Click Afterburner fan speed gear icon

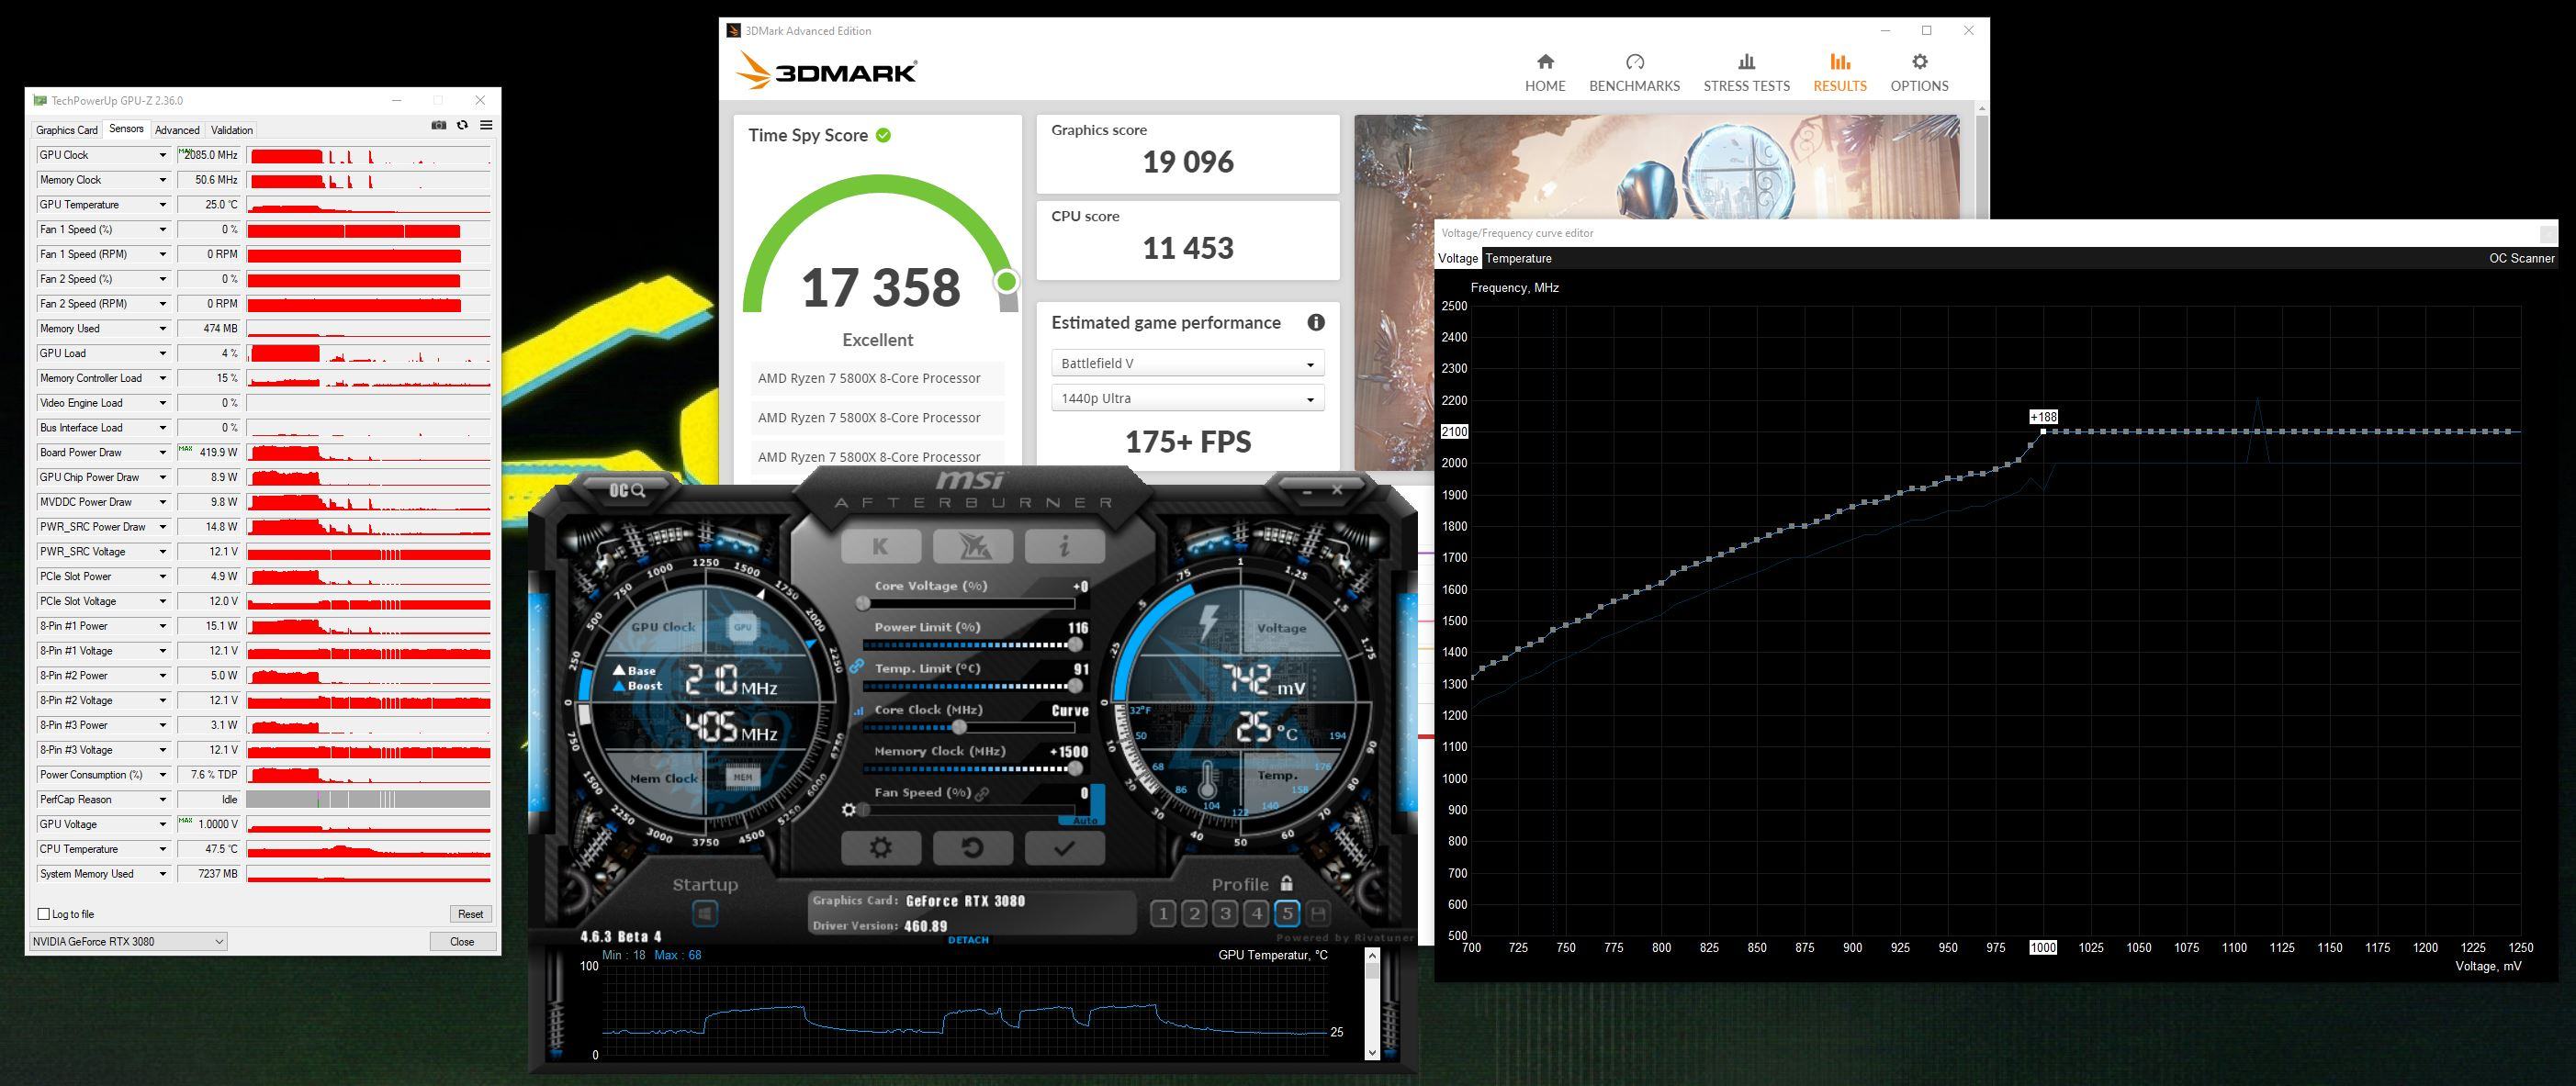pyautogui.click(x=849, y=810)
